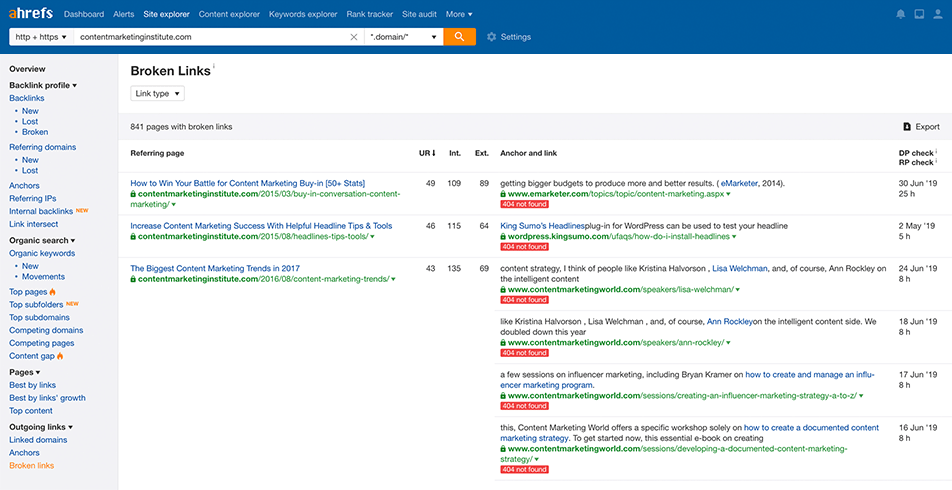Open the user account avatar icon
Image resolution: width=952 pixels, height=490 pixels.
pos(938,14)
